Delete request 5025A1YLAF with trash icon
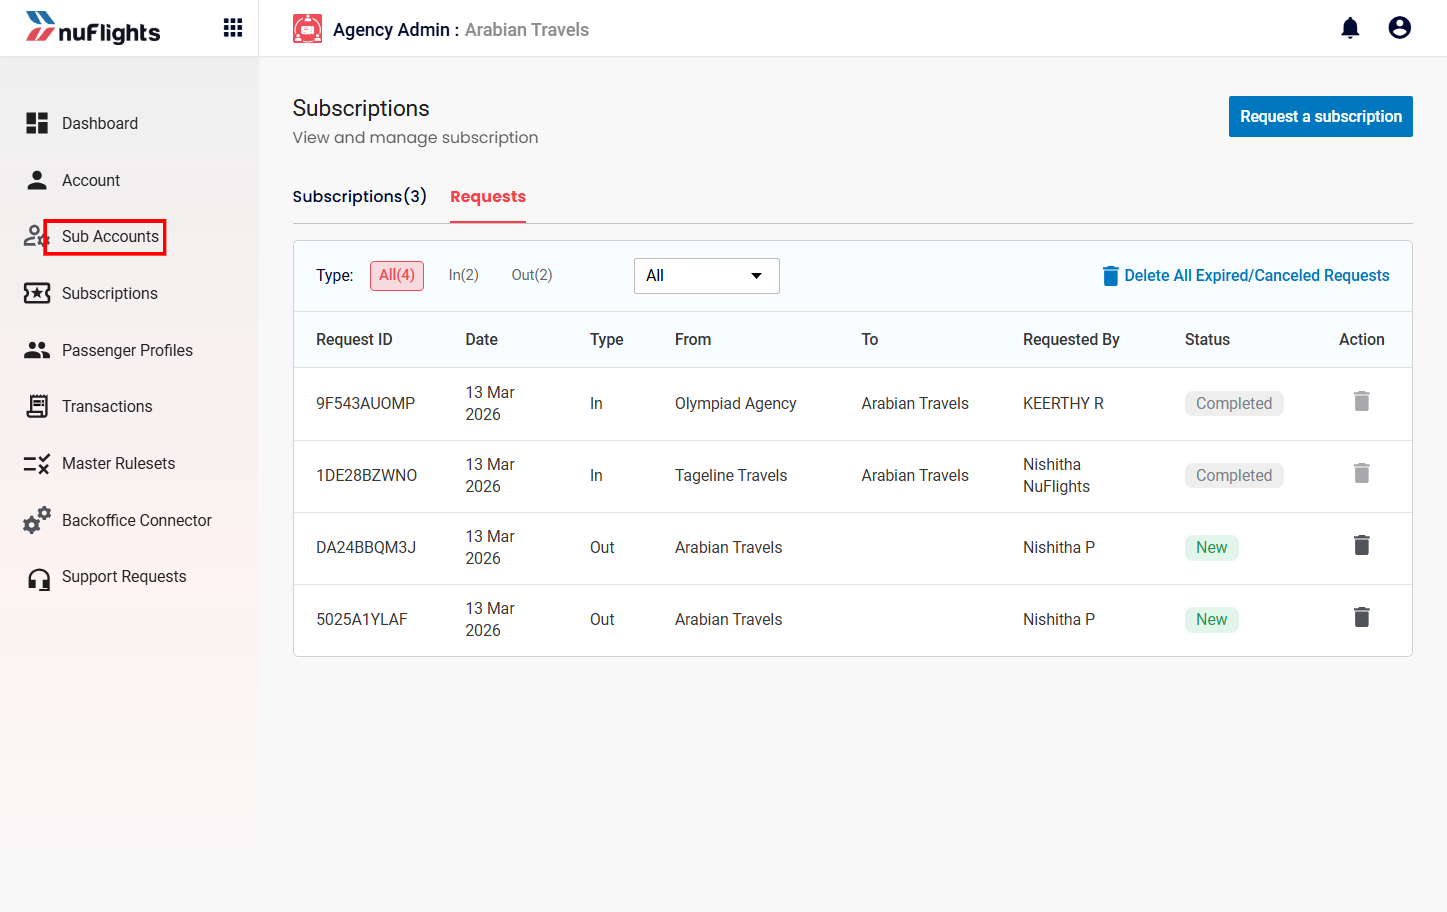This screenshot has width=1447, height=912. coord(1361,618)
